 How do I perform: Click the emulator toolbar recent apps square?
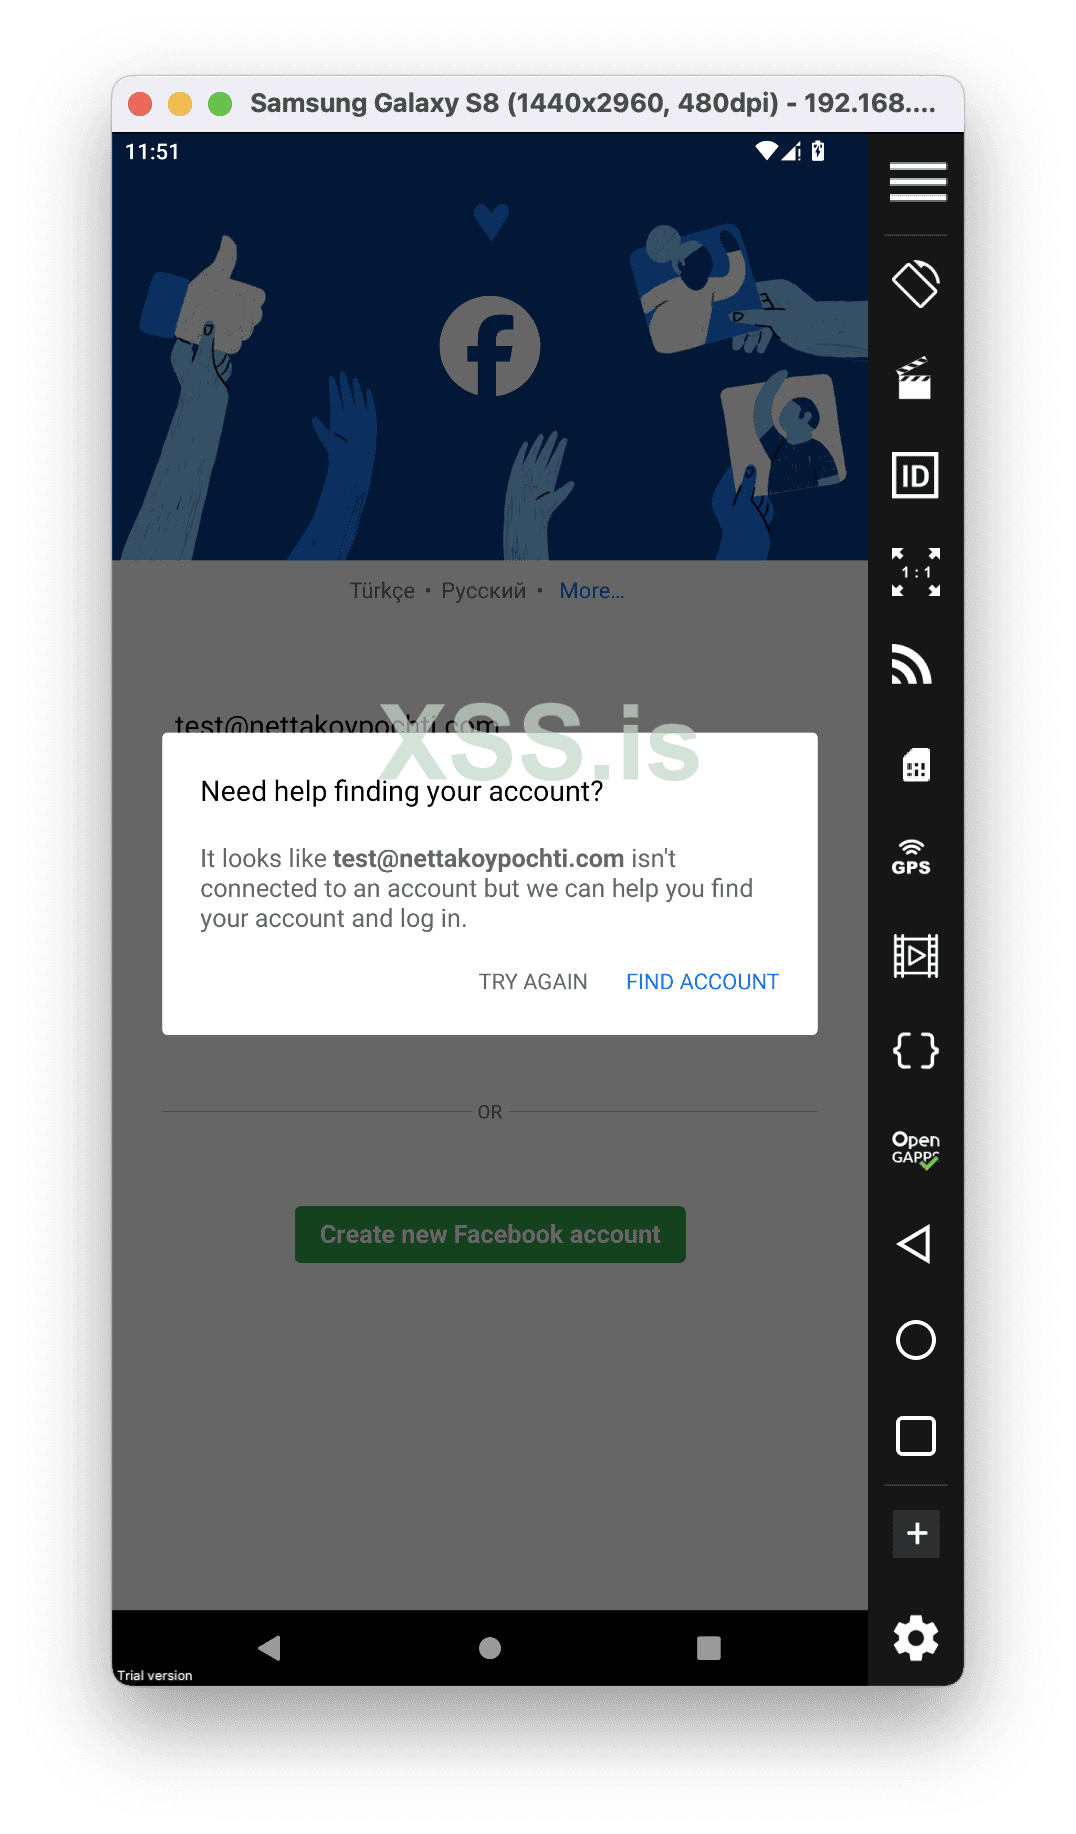tap(916, 1436)
